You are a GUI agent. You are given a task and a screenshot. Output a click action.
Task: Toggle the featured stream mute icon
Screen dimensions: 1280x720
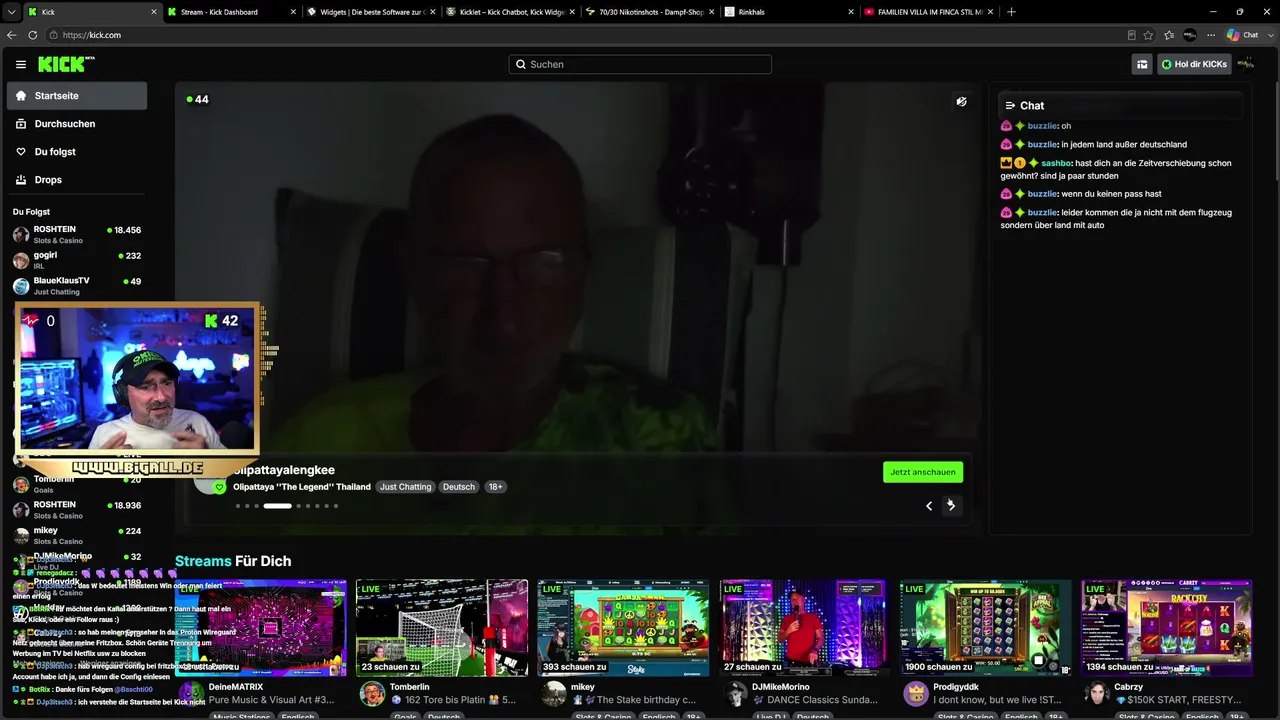961,102
